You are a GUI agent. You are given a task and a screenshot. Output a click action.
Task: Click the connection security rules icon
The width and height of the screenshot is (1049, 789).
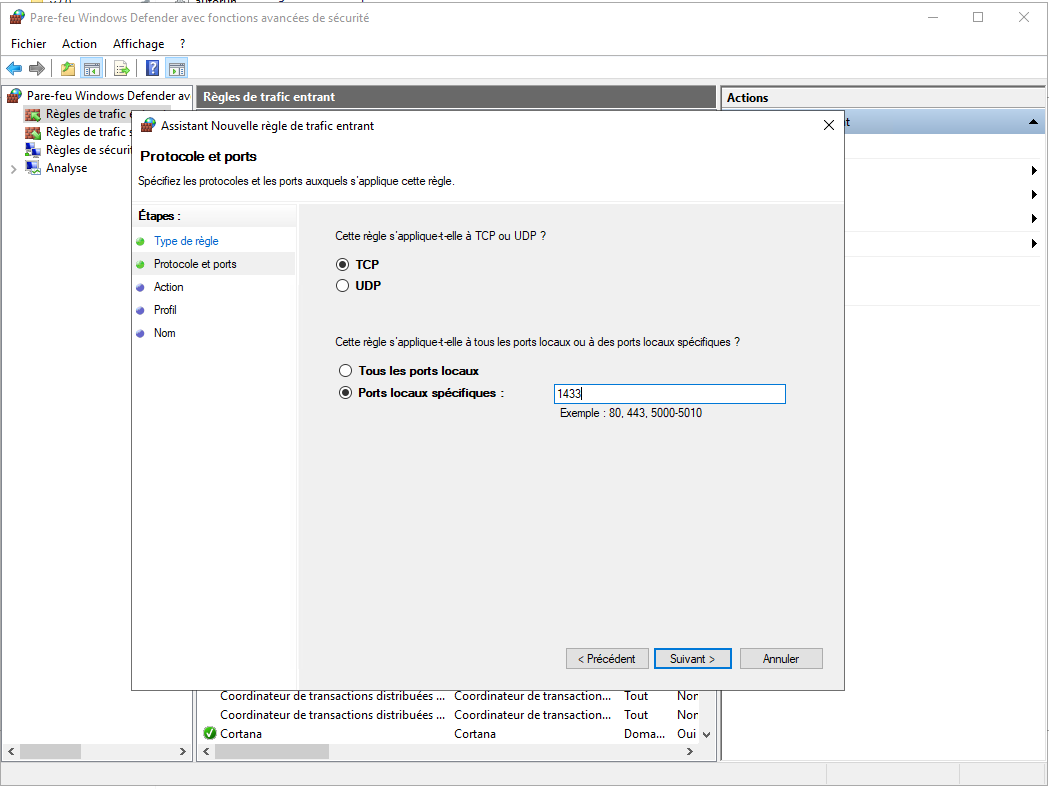(x=33, y=150)
